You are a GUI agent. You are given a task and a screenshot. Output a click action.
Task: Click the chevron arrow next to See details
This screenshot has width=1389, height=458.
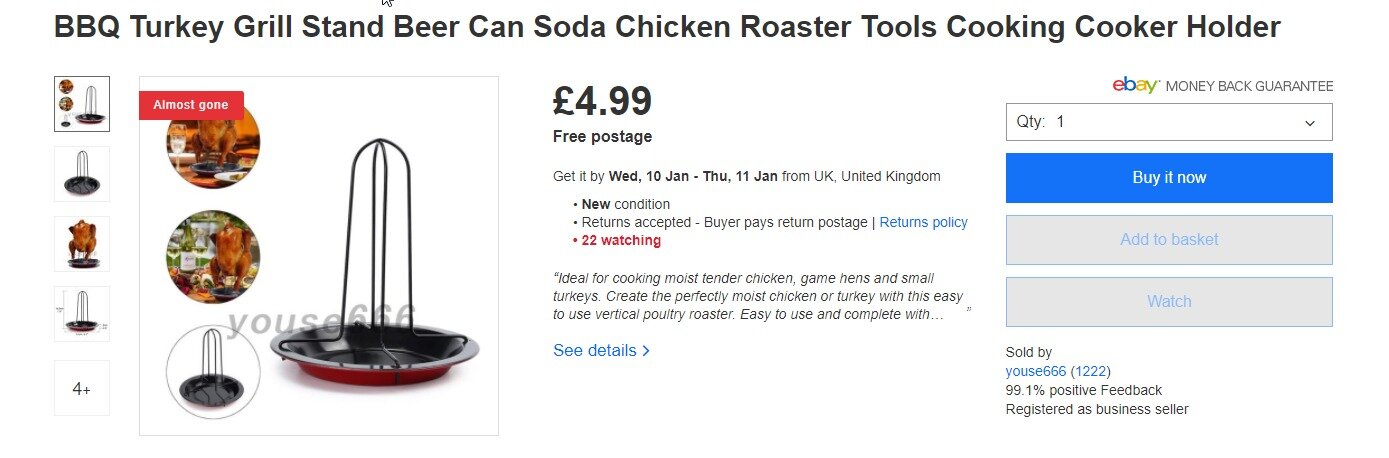tap(646, 351)
